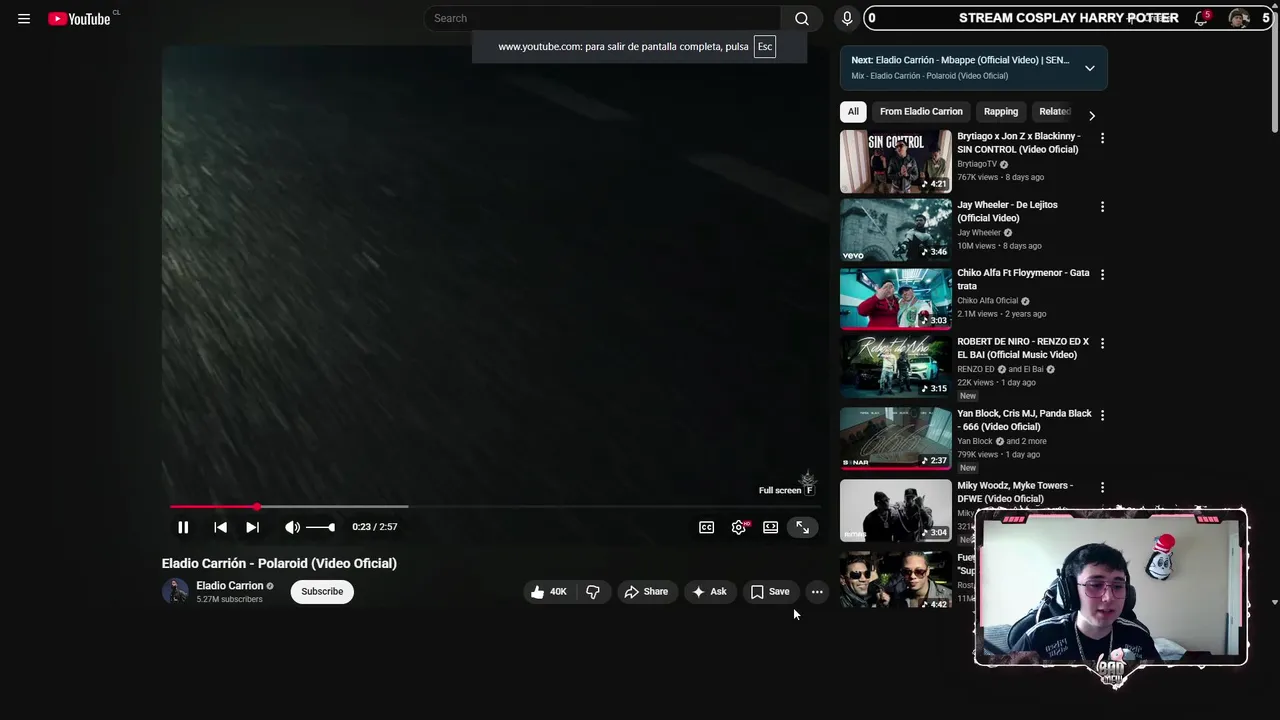This screenshot has width=1280, height=720.
Task: Open Yan Block 666 video thumbnail
Action: pyautogui.click(x=896, y=439)
